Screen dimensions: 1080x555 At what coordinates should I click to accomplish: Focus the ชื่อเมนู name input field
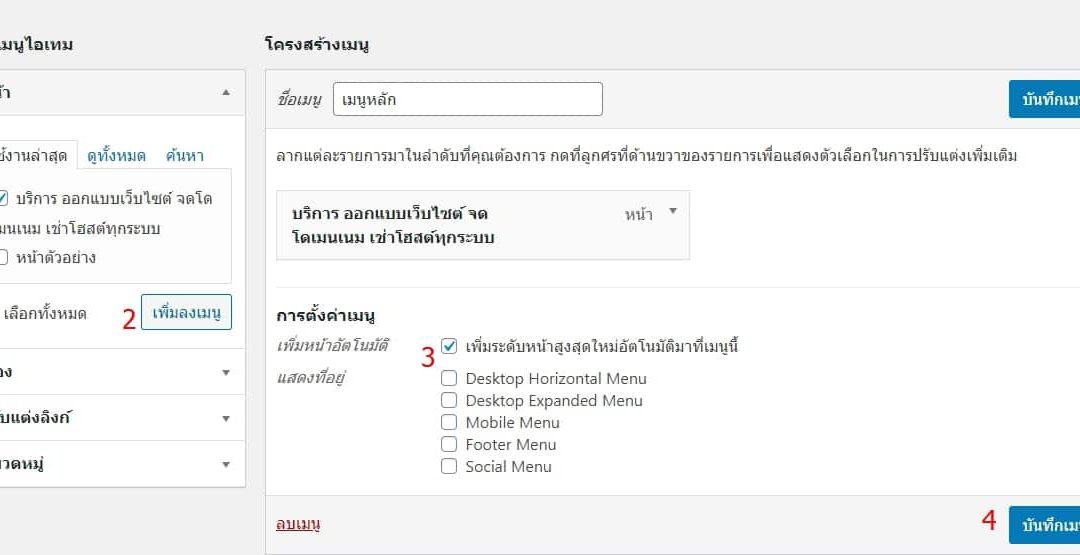coord(468,99)
